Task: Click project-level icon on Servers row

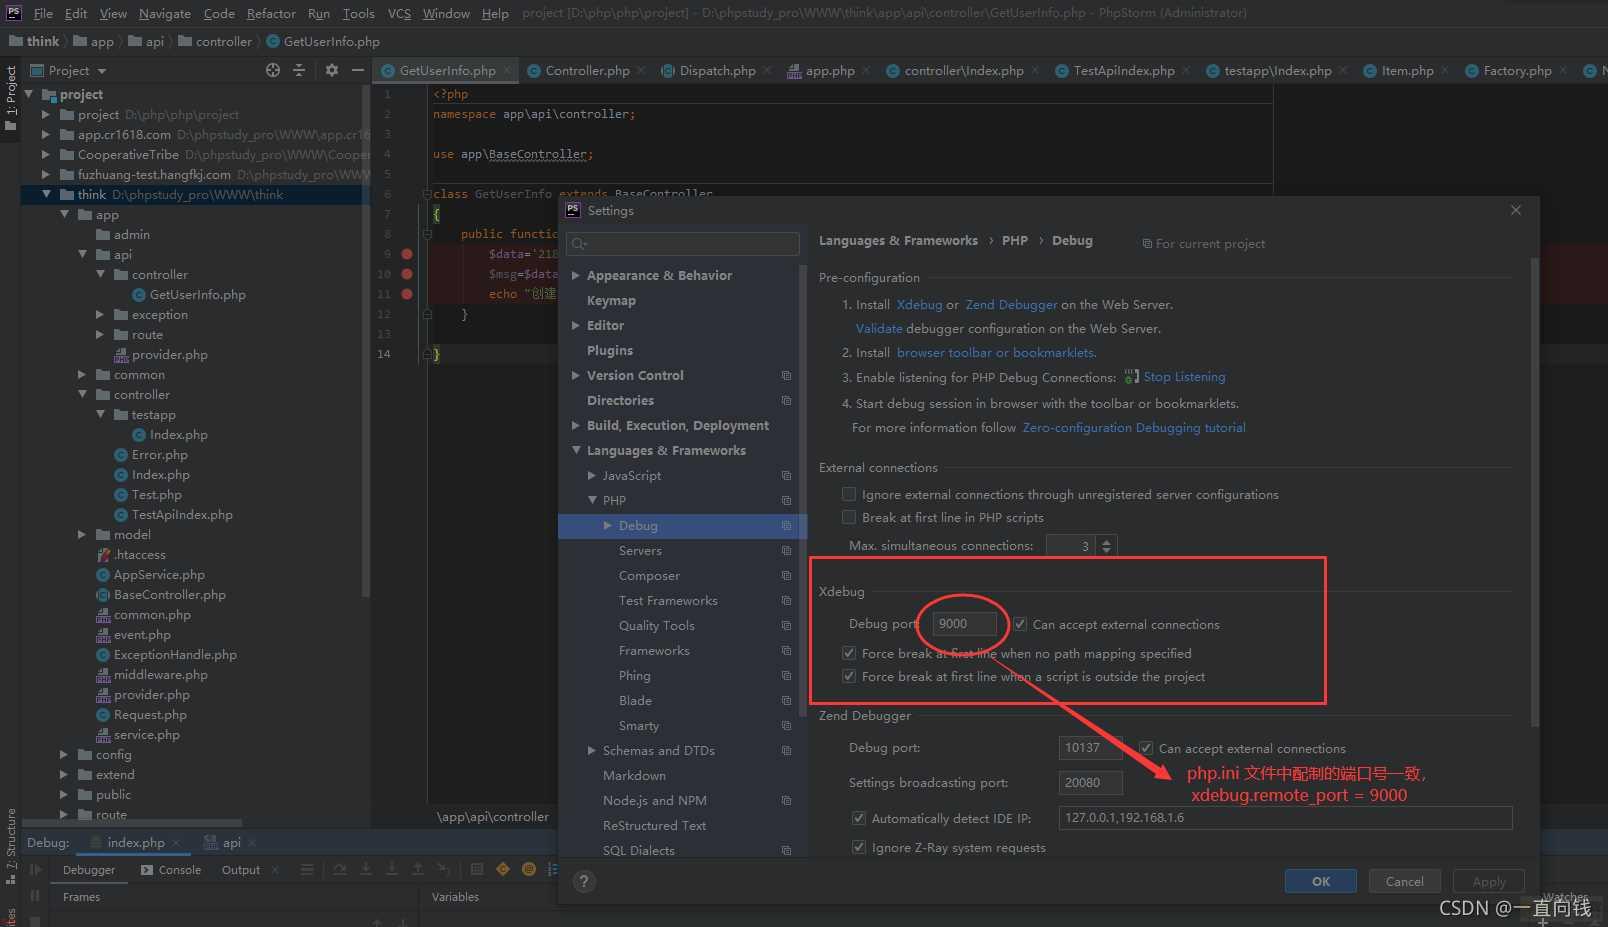Action: (786, 551)
